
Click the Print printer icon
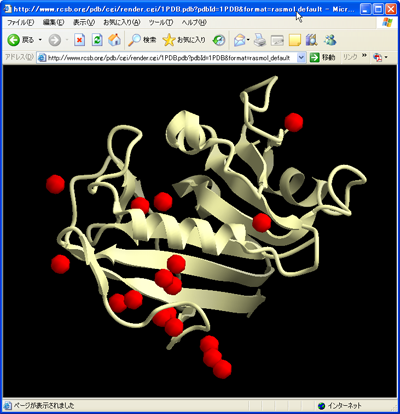click(x=260, y=40)
